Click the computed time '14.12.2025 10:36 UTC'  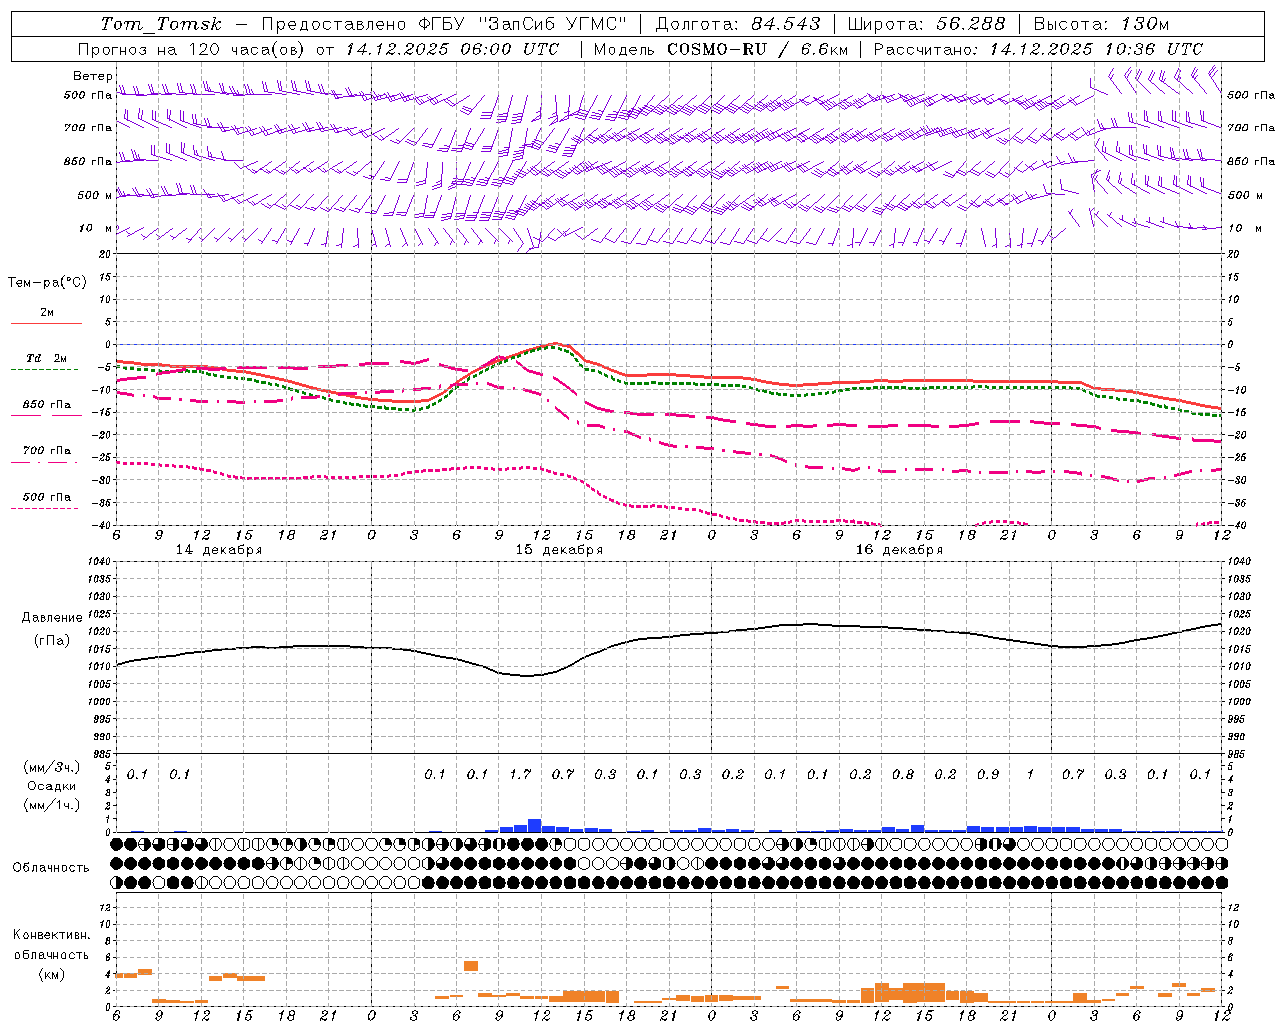[1096, 49]
